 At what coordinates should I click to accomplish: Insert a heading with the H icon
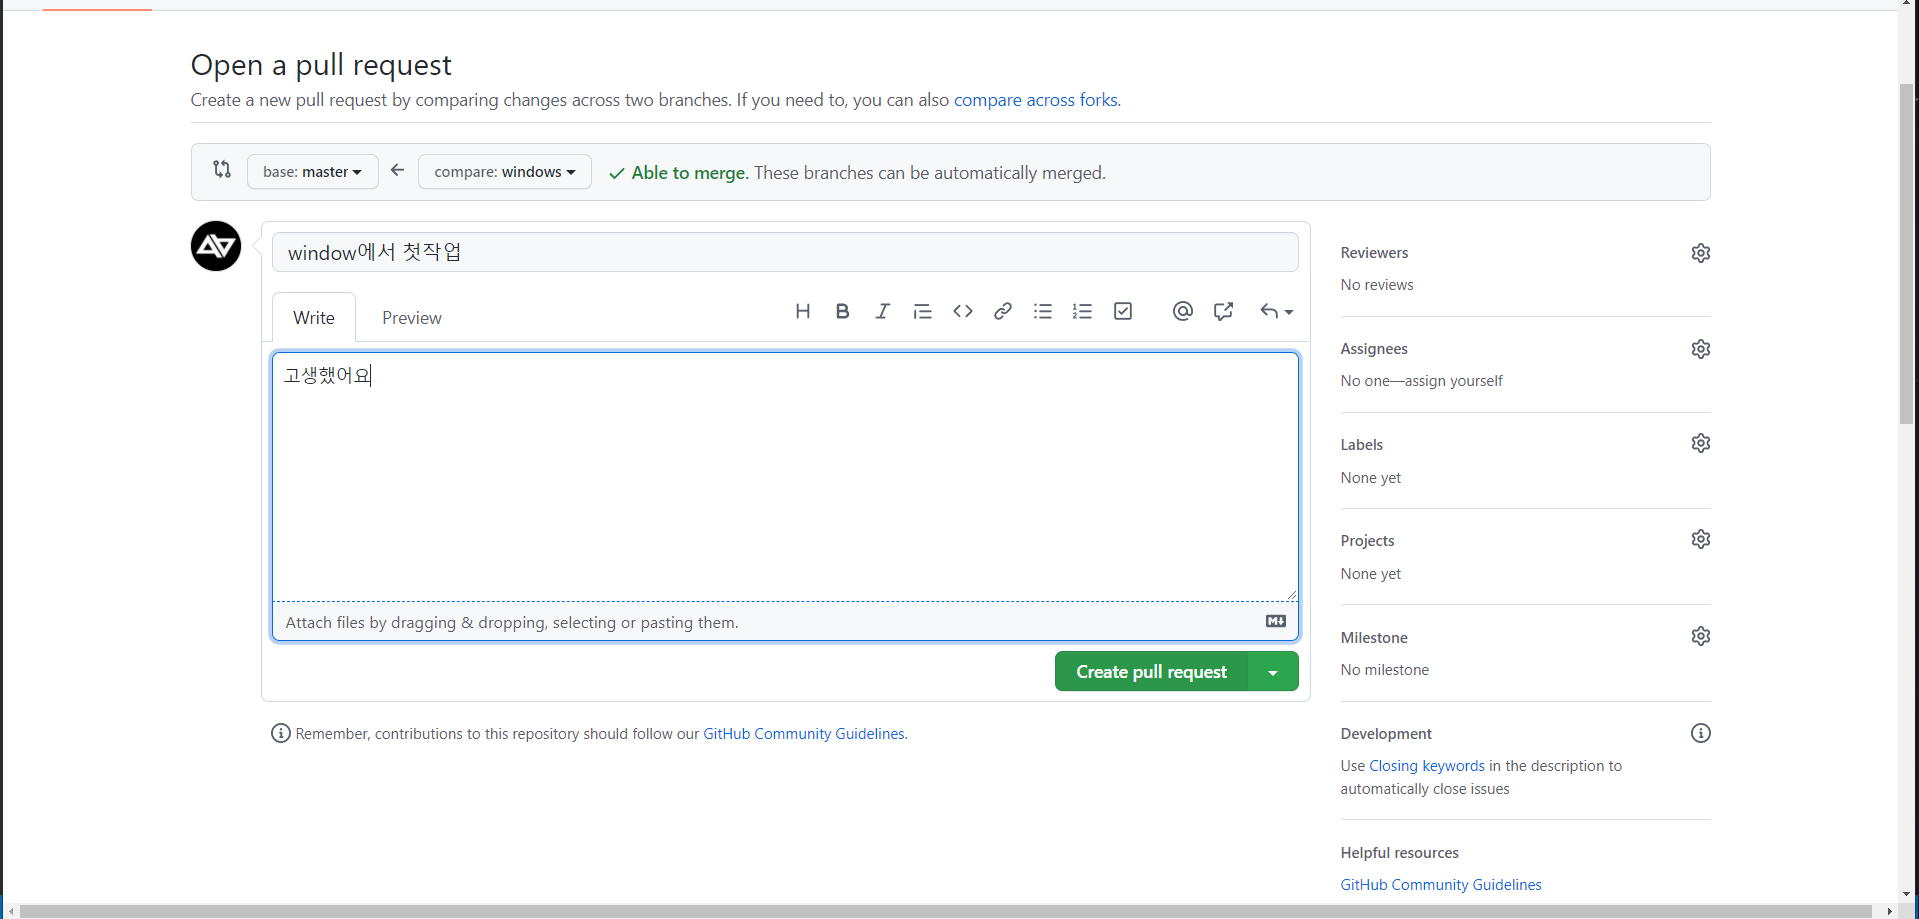point(802,311)
